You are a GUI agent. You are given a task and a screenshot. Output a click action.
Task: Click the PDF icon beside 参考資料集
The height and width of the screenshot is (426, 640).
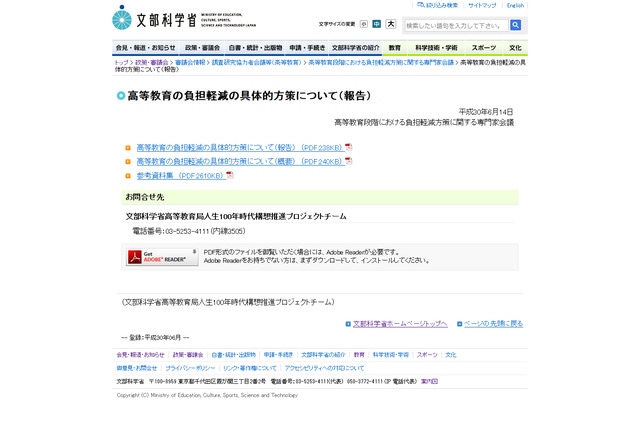[x=230, y=175]
